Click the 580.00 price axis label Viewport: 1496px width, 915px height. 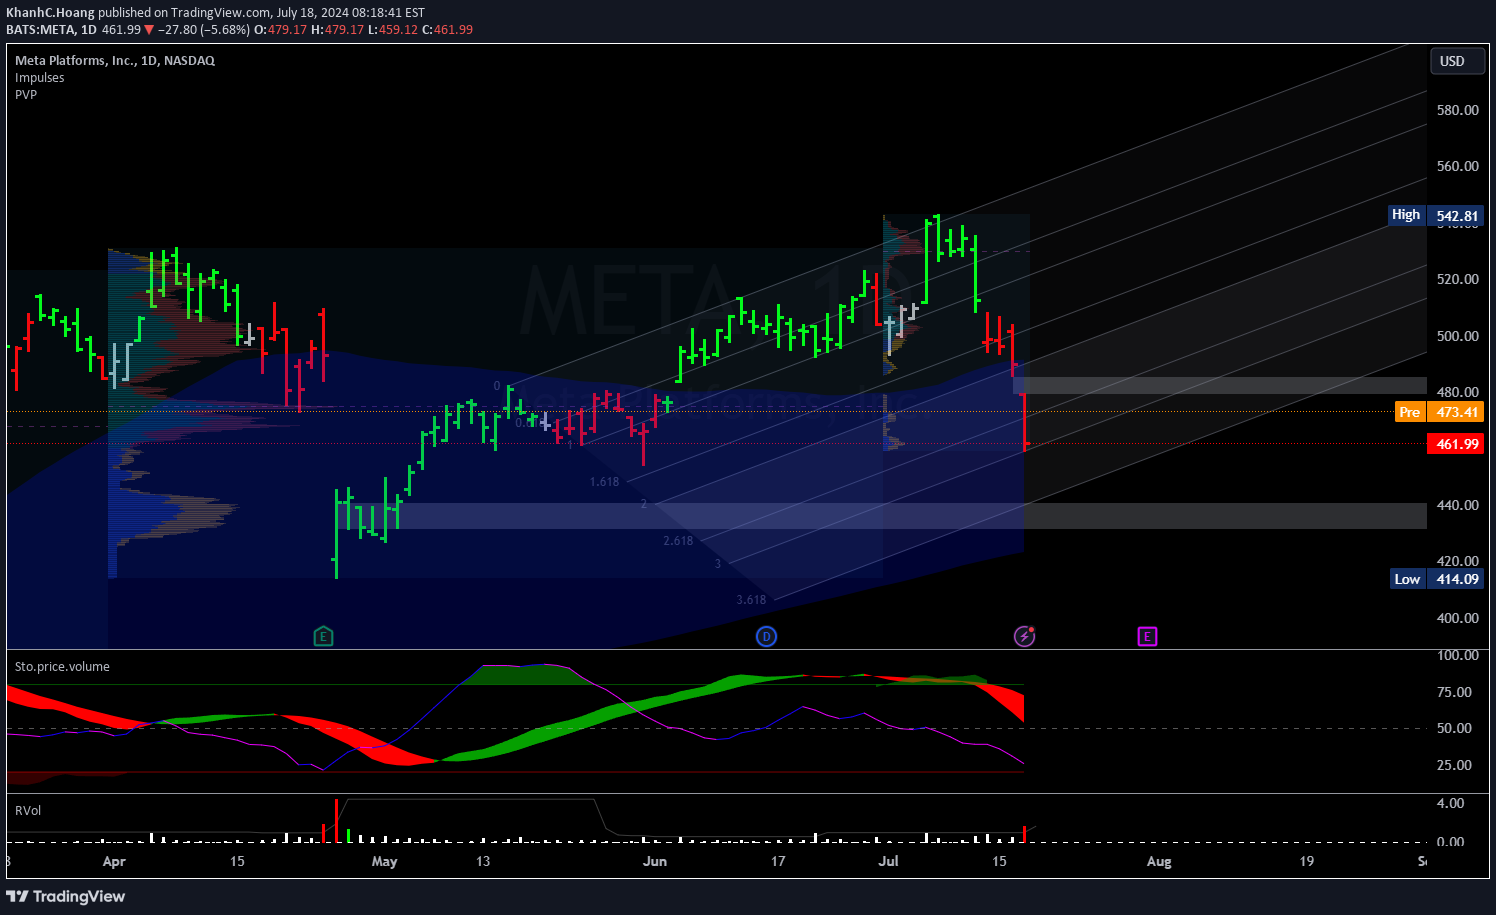click(x=1457, y=110)
